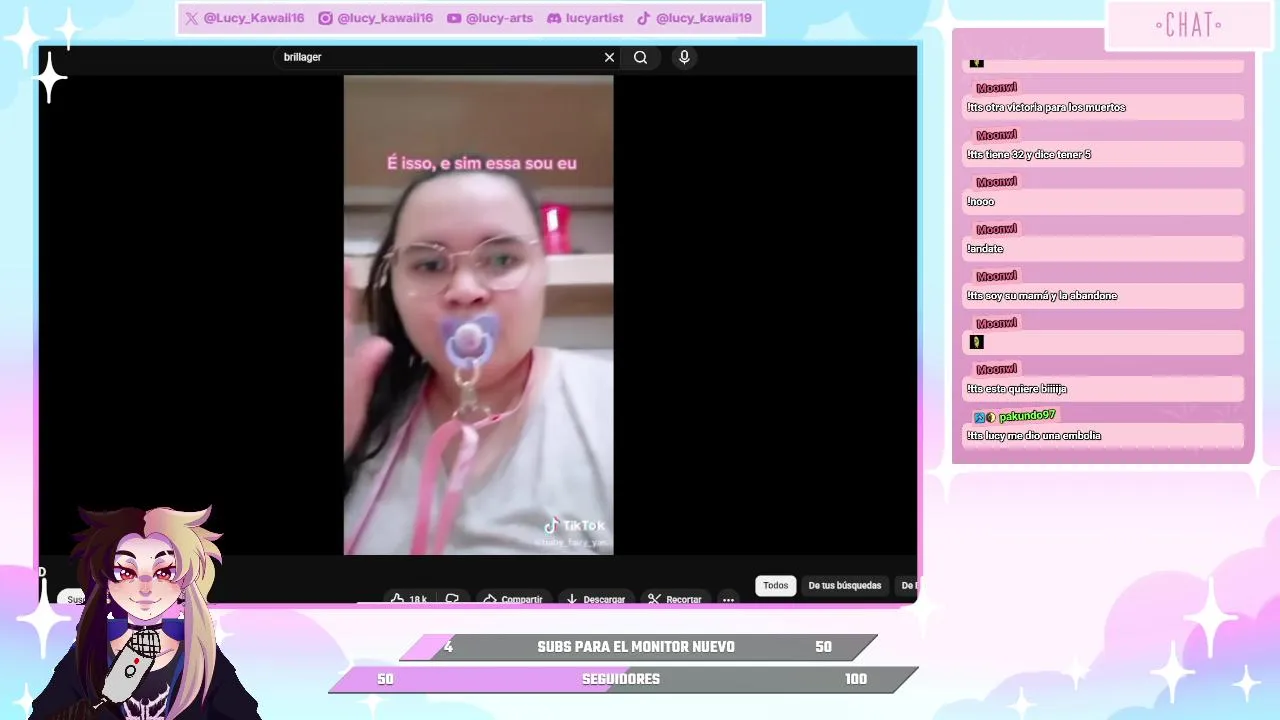Select the 'De tus búsquedas' chip
Viewport: 1280px width, 720px height.
point(844,586)
